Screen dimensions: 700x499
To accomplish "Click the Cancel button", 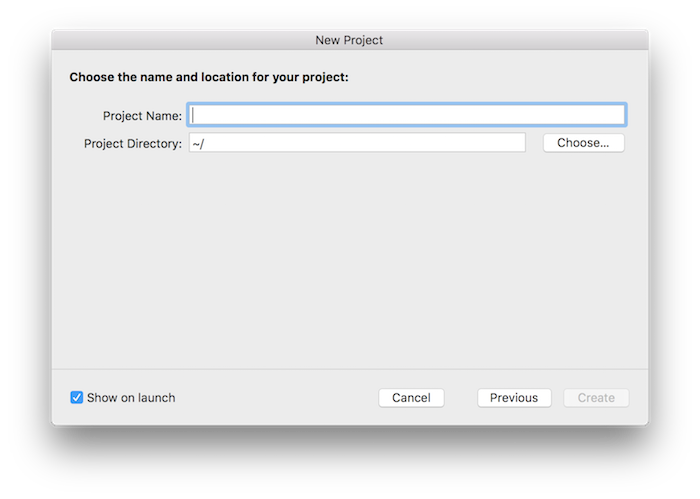I will pyautogui.click(x=411, y=398).
